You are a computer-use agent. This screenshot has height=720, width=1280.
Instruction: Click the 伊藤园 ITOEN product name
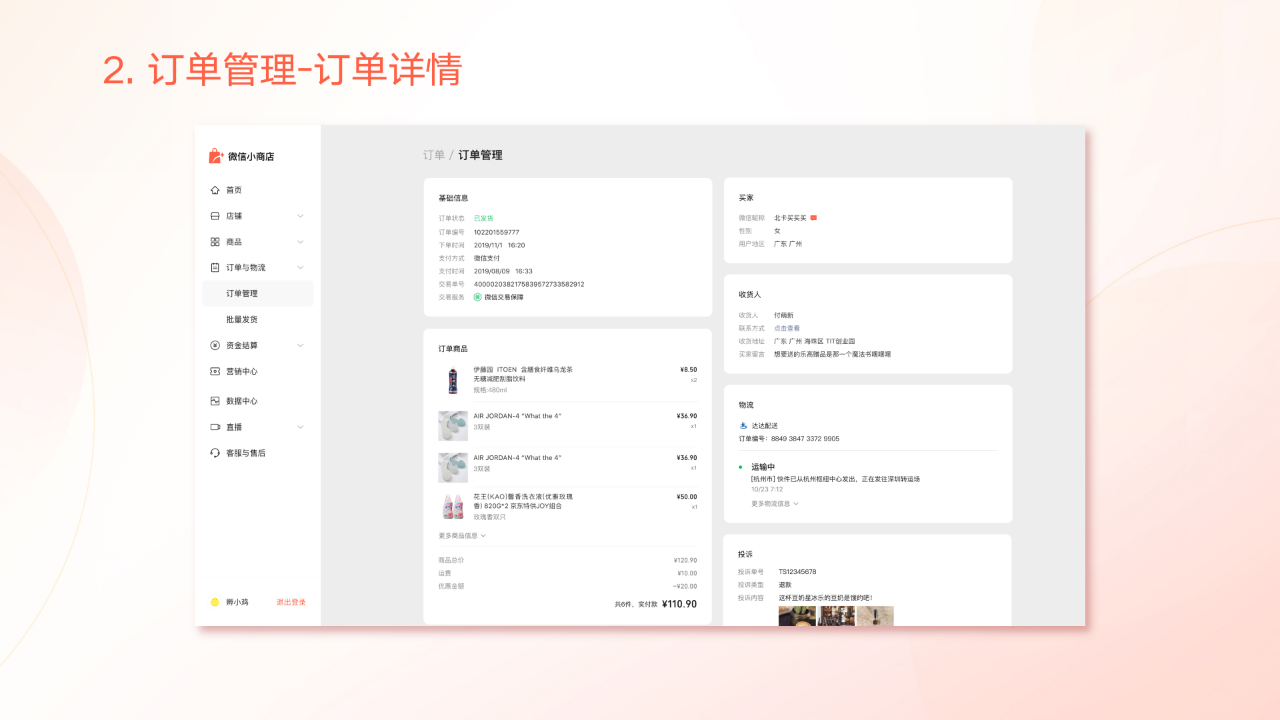tap(523, 374)
